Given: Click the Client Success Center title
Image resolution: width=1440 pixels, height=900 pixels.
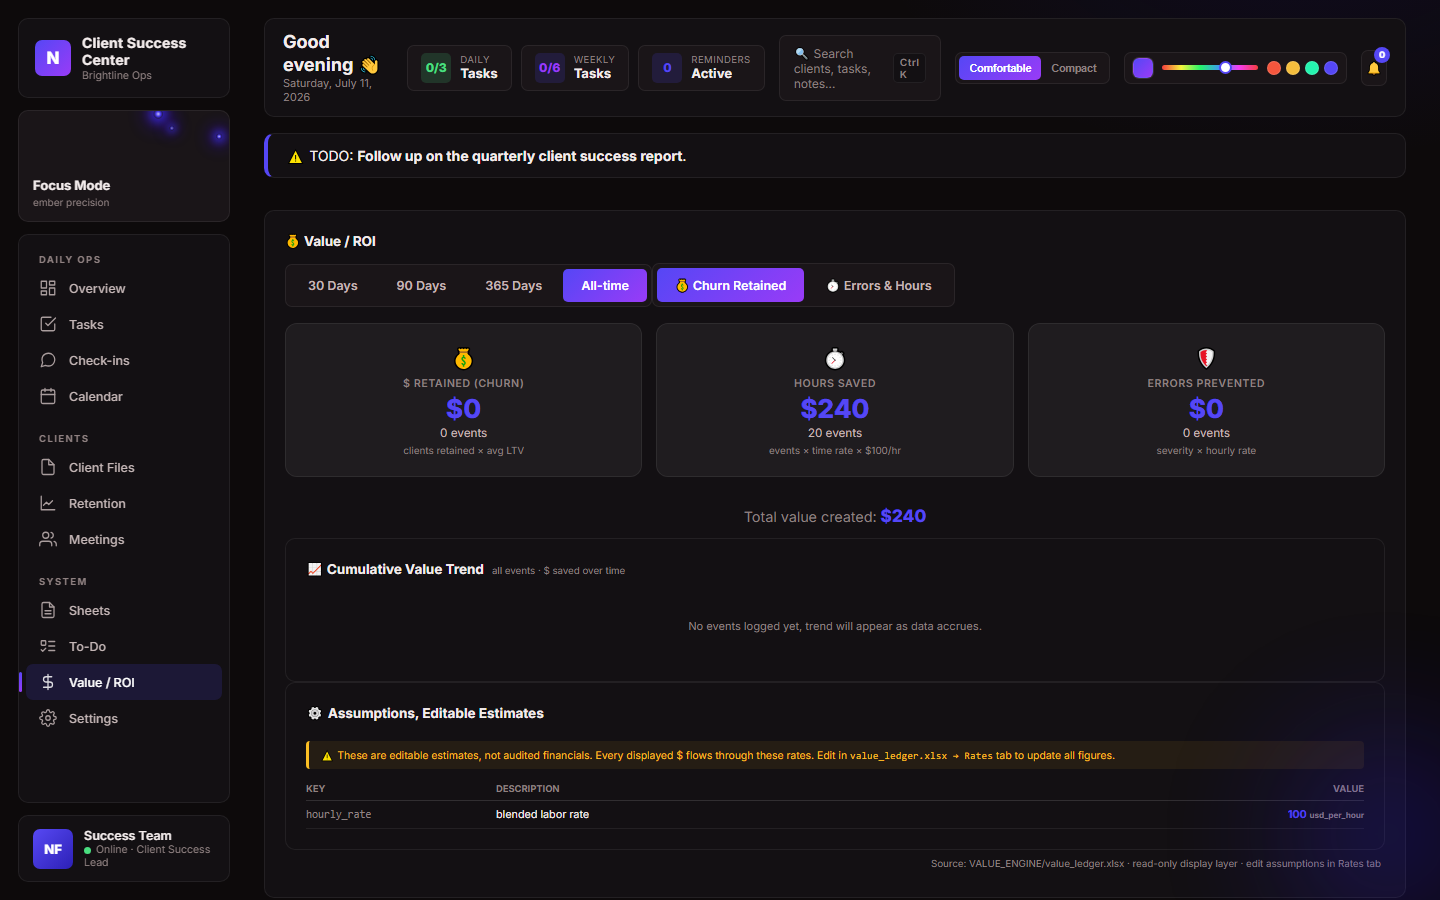Looking at the screenshot, I should [134, 51].
